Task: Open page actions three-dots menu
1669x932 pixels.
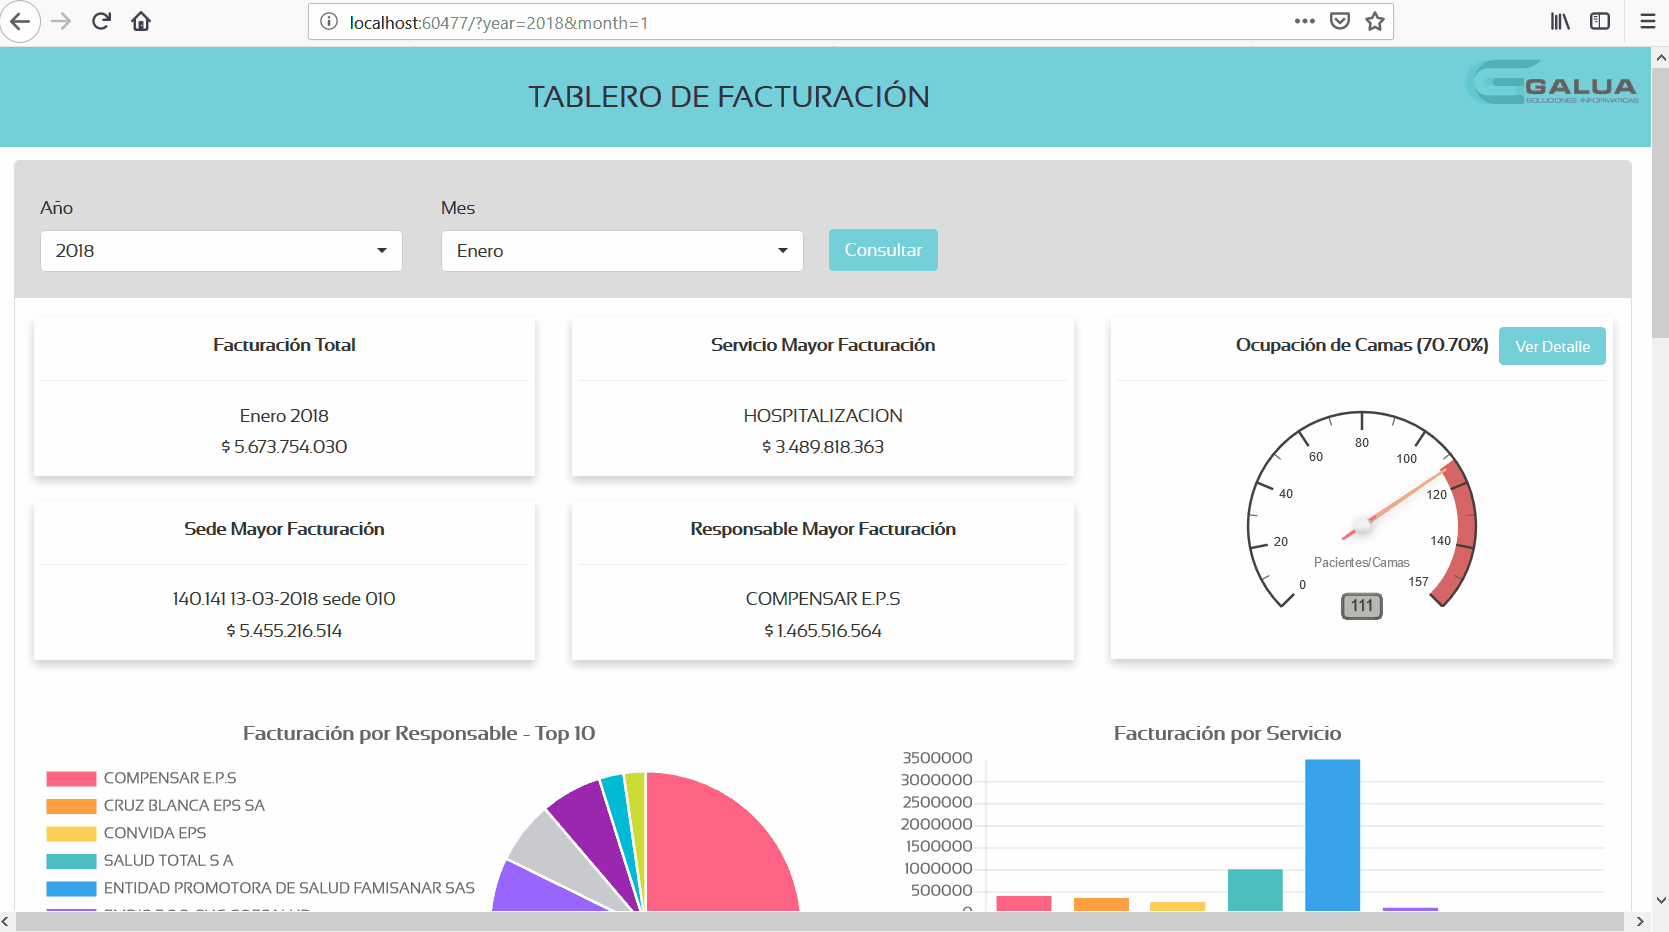Action: [1304, 22]
